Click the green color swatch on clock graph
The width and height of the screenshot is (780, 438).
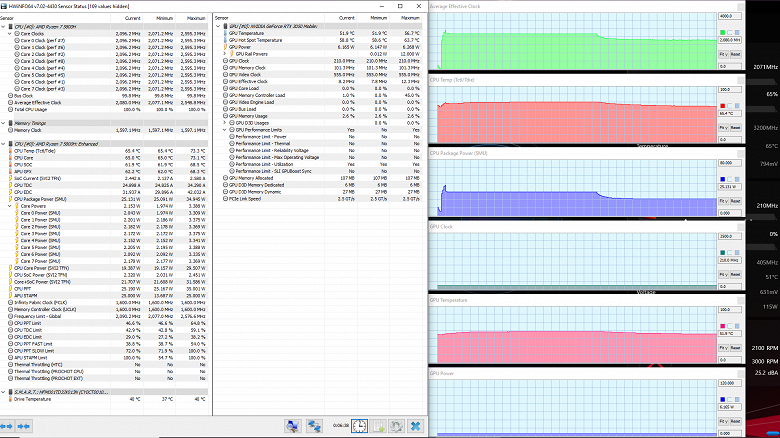724,32
